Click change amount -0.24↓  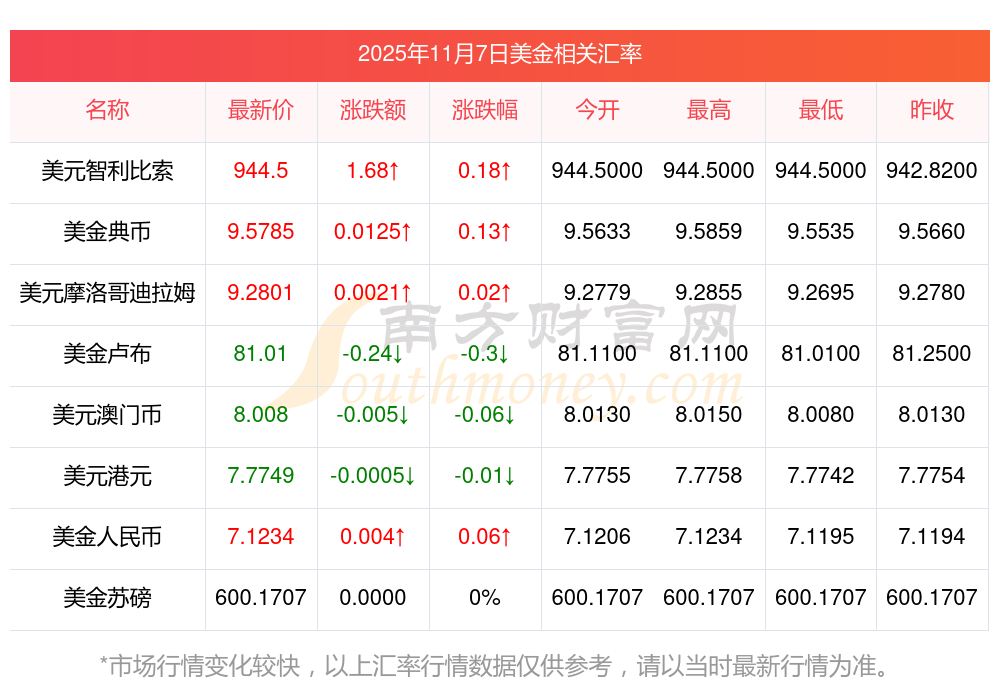pyautogui.click(x=372, y=353)
